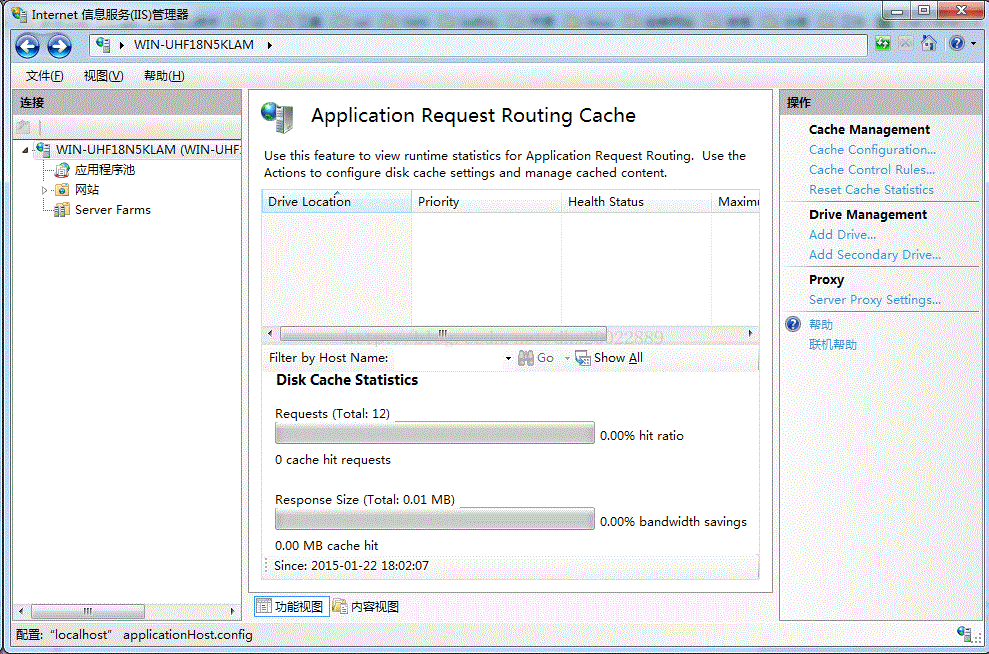Image resolution: width=989 pixels, height=654 pixels.
Task: Open the help icon dropdown arrow
Action: pyautogui.click(x=973, y=44)
